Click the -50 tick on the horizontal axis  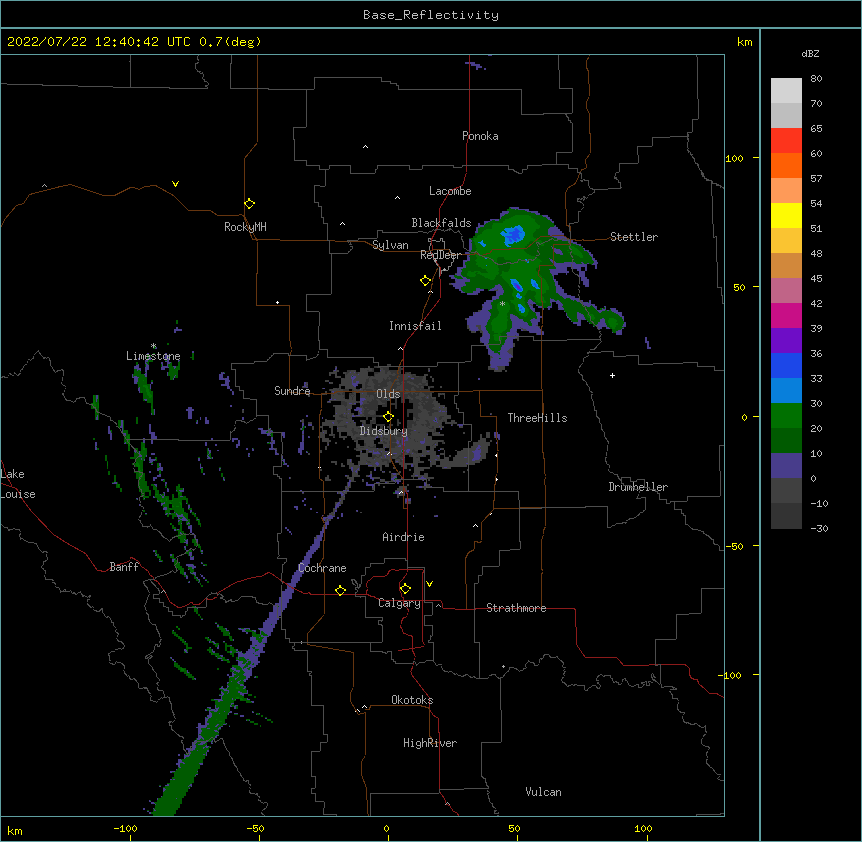(255, 828)
